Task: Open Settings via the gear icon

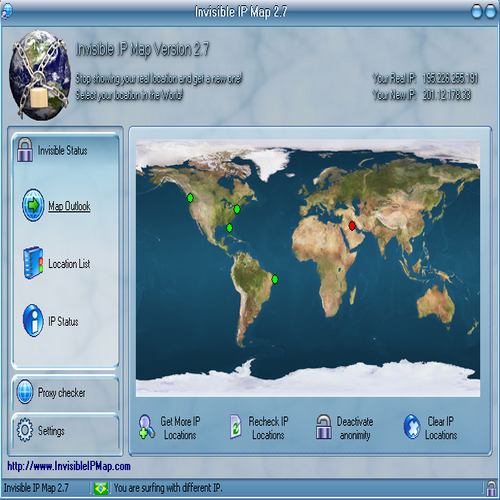Action: pyautogui.click(x=25, y=430)
